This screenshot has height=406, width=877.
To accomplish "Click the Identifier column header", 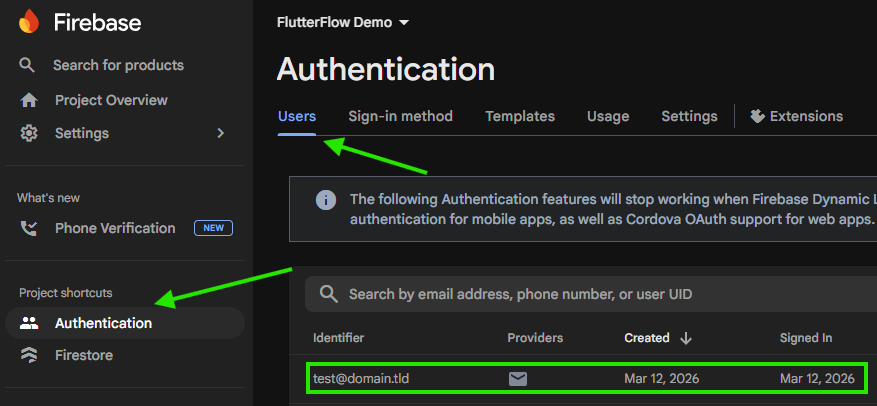I will point(338,338).
